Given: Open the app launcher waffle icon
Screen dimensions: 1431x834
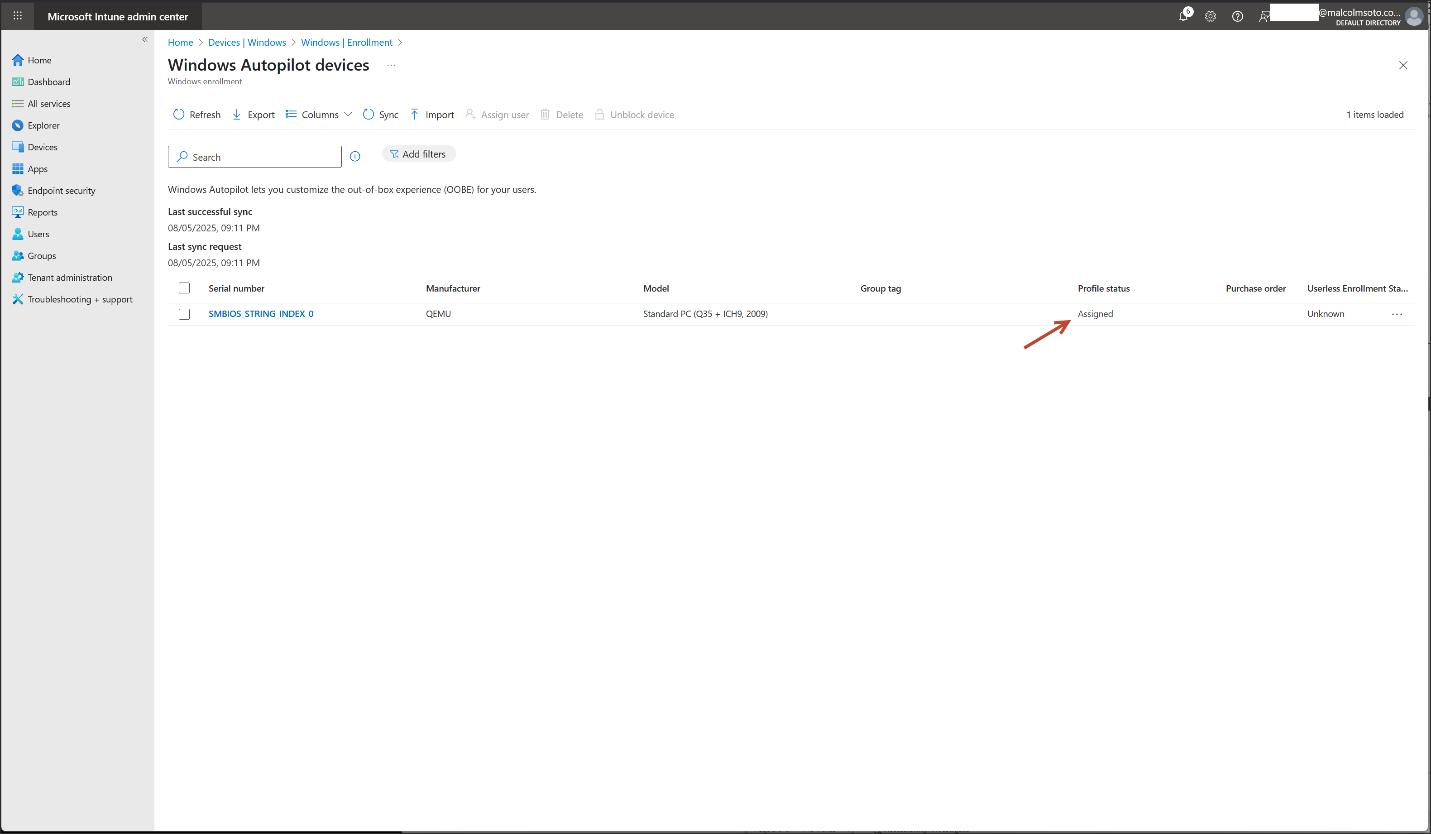Looking at the screenshot, I should (x=18, y=16).
